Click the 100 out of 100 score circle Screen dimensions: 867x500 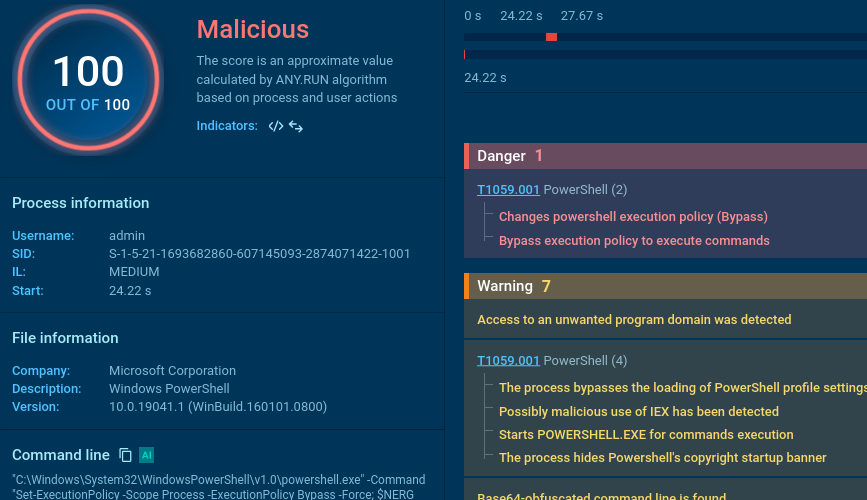pyautogui.click(x=88, y=80)
